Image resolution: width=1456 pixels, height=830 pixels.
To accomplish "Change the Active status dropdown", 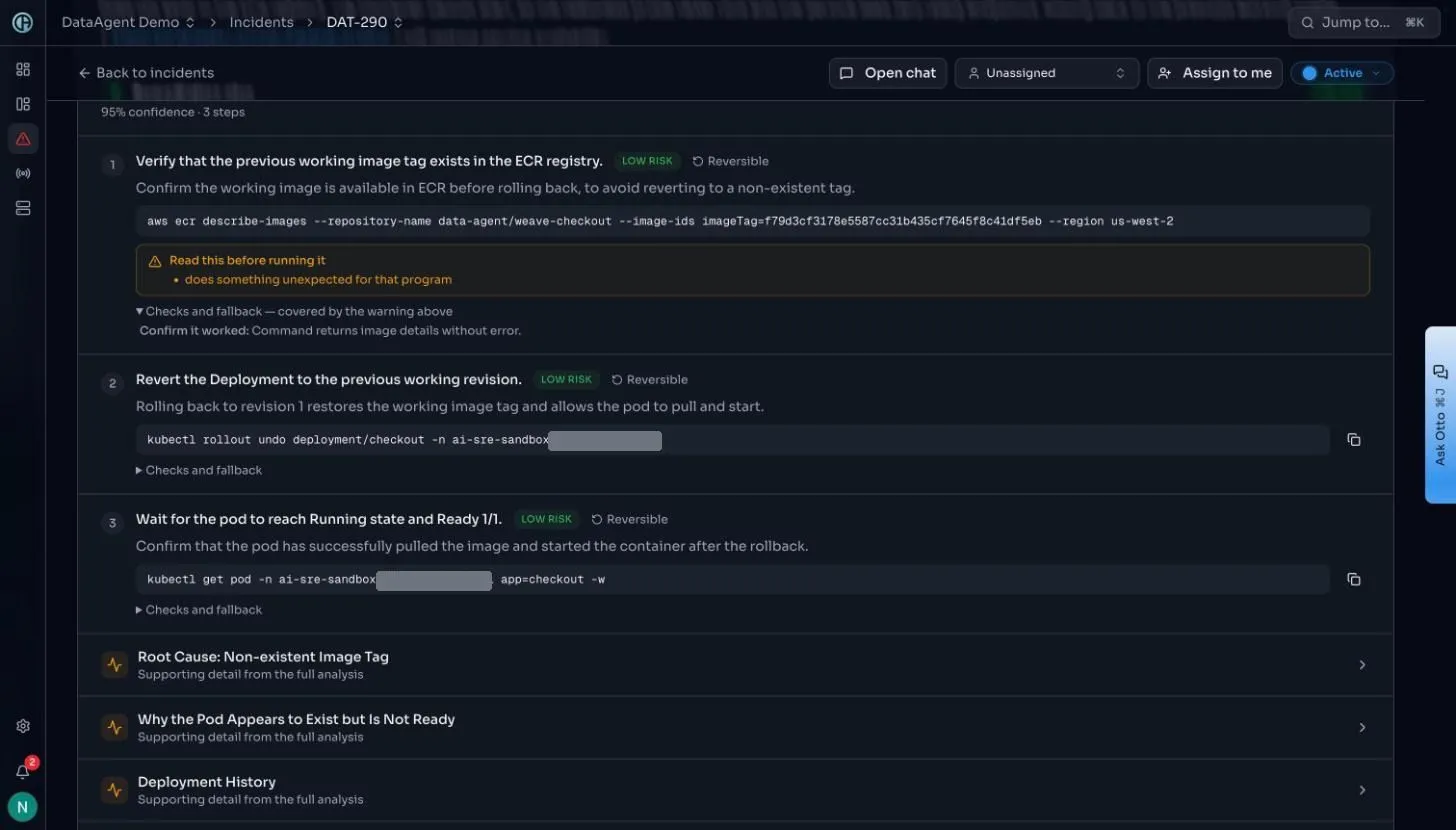I will click(x=1342, y=73).
